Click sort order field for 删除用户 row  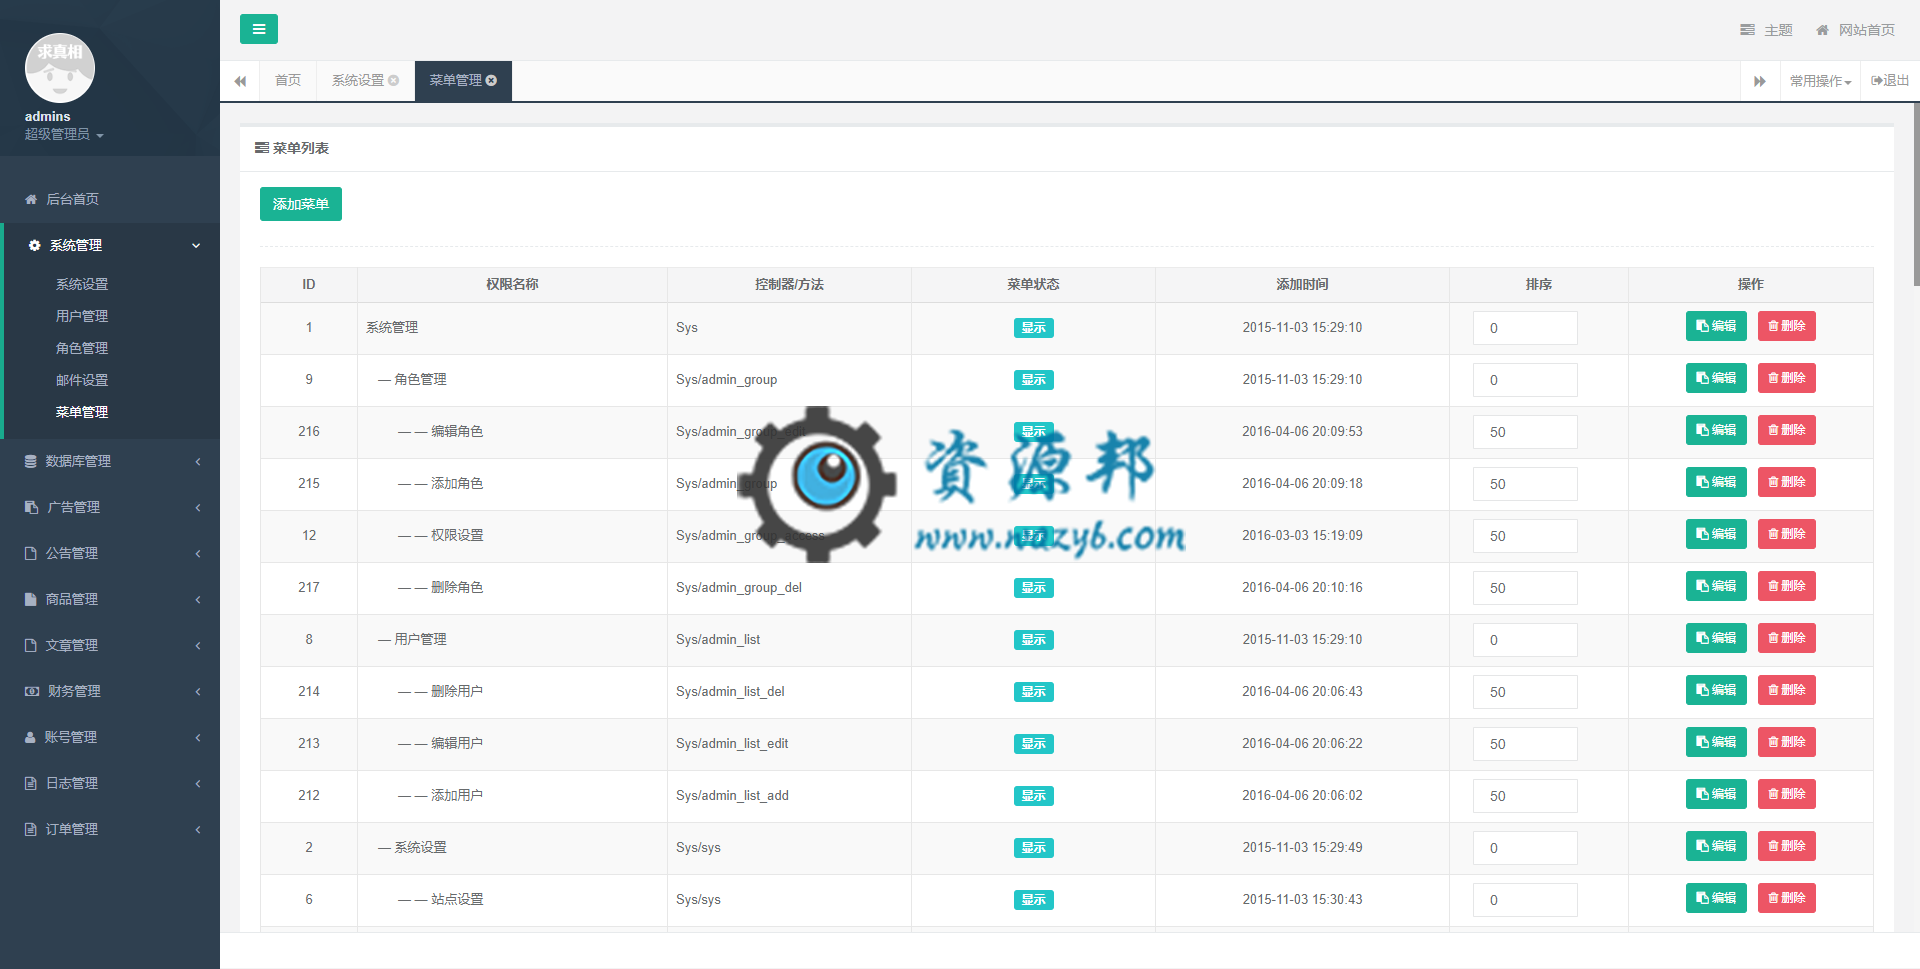click(1525, 692)
